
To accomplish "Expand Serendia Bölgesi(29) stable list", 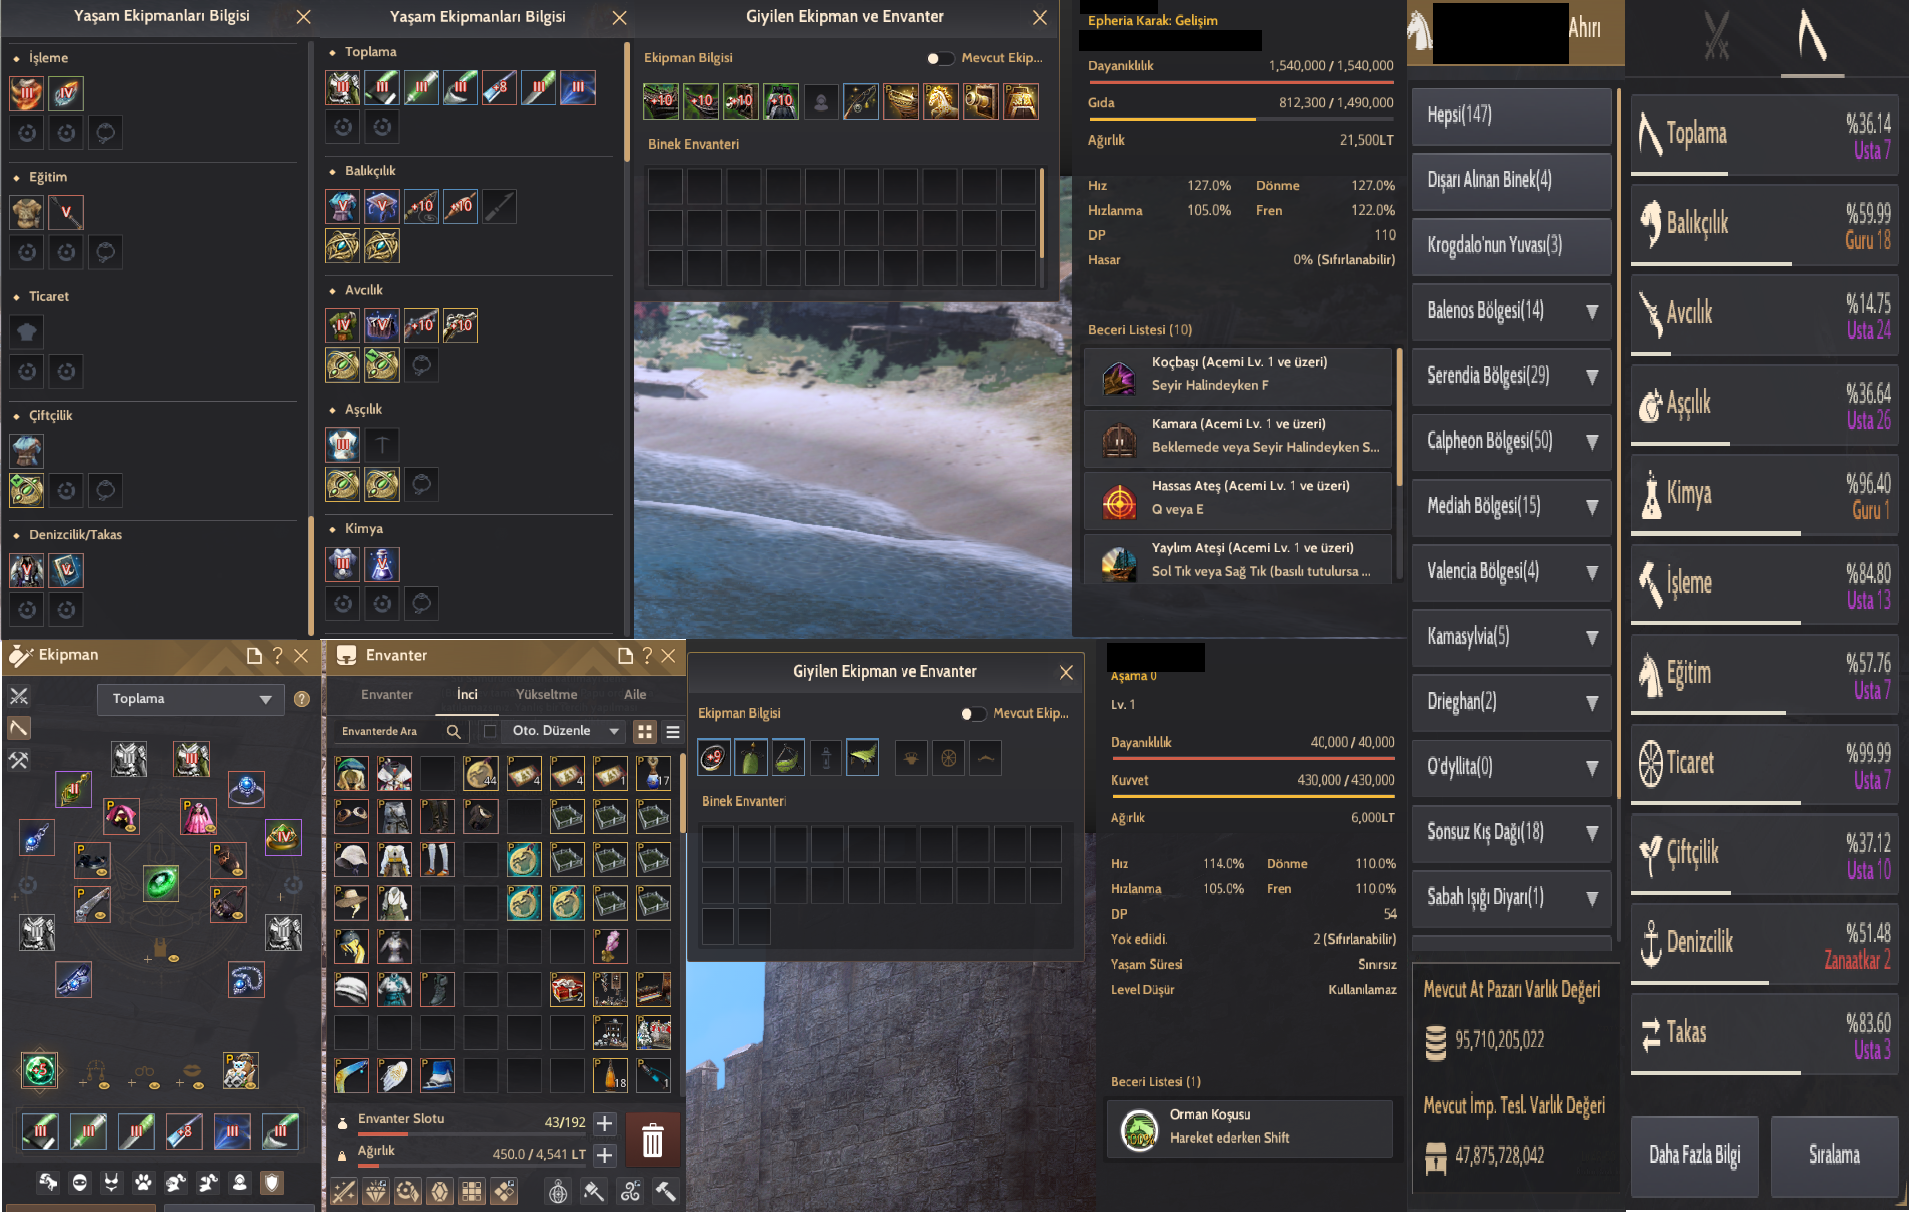I will click(x=1512, y=376).
